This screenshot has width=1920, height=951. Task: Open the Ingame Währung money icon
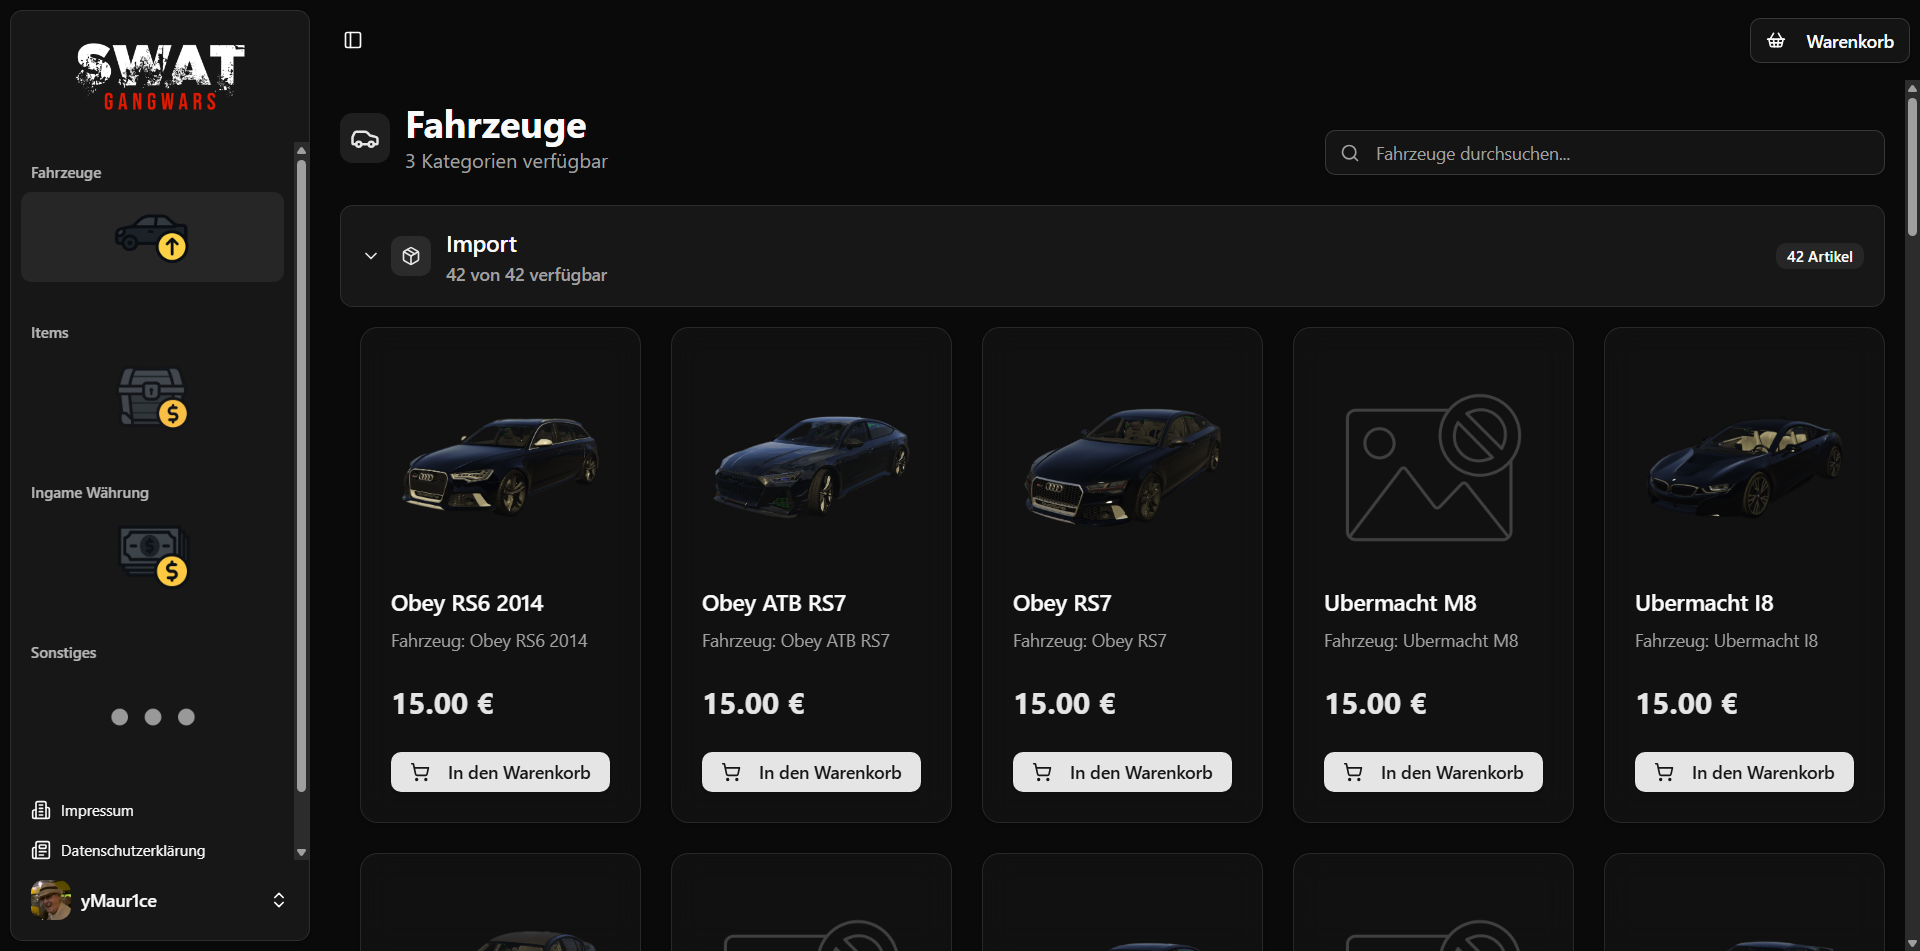[152, 556]
